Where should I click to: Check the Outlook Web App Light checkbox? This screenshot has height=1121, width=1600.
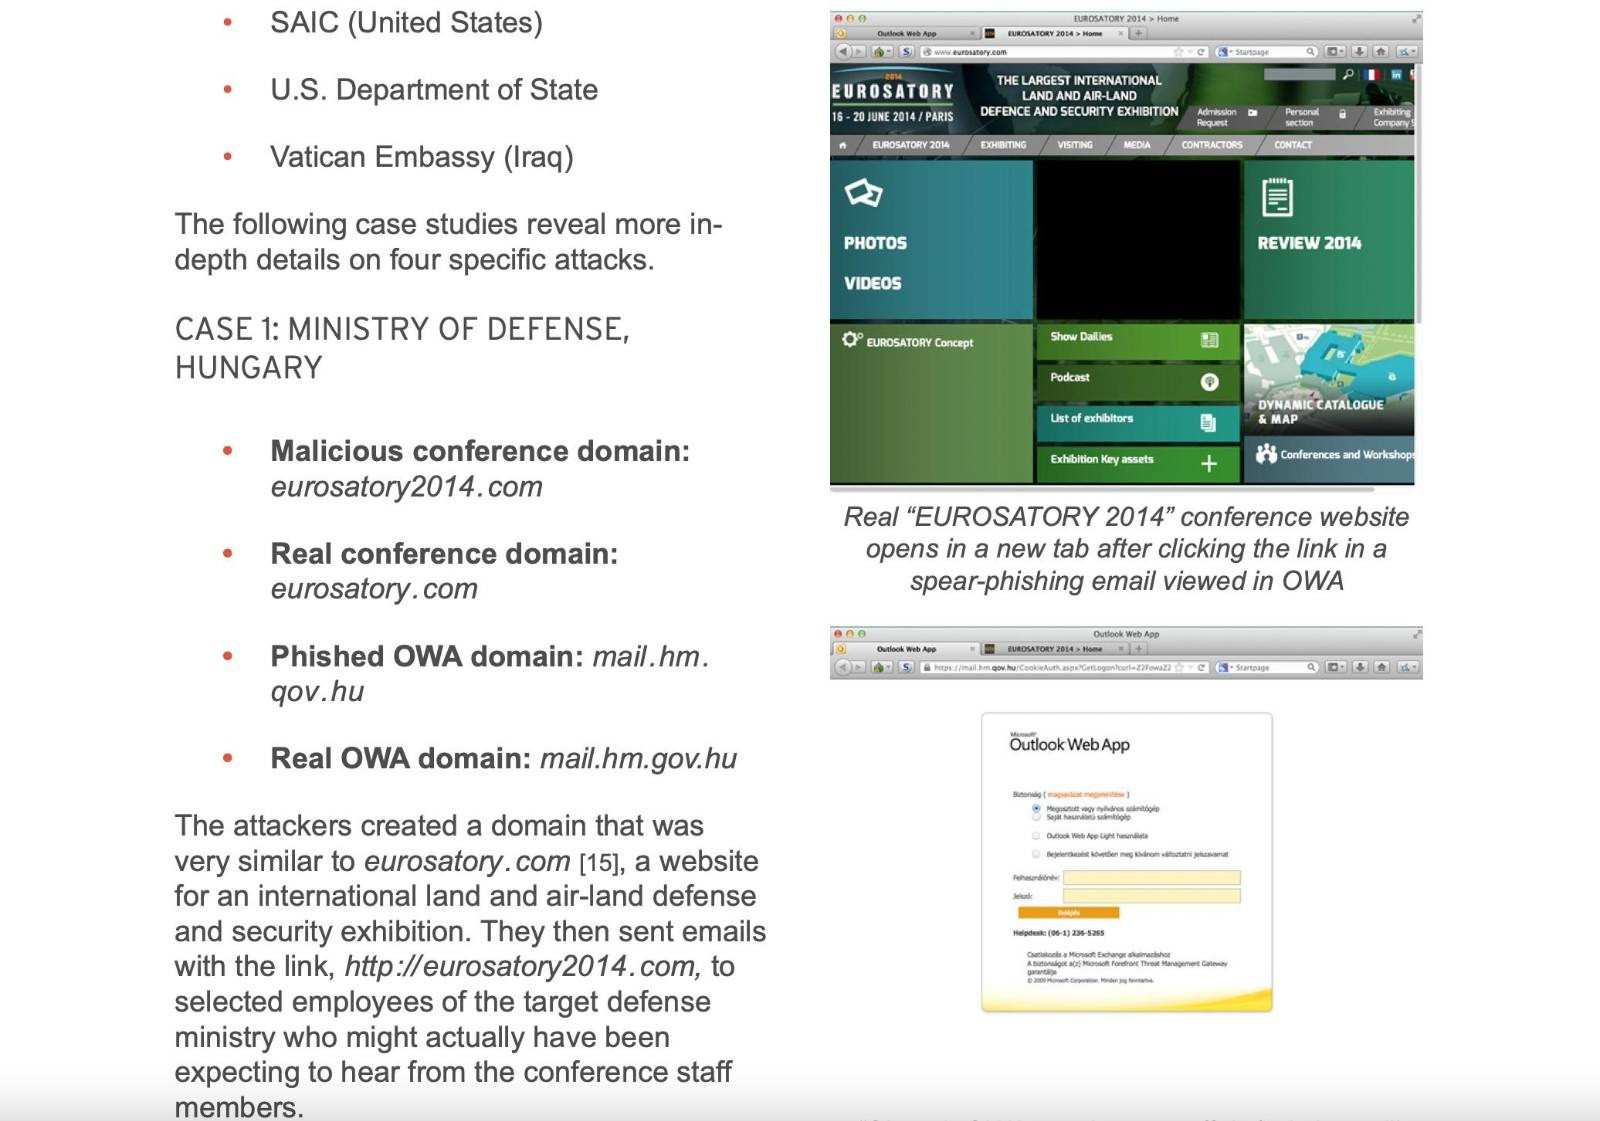tap(1036, 835)
